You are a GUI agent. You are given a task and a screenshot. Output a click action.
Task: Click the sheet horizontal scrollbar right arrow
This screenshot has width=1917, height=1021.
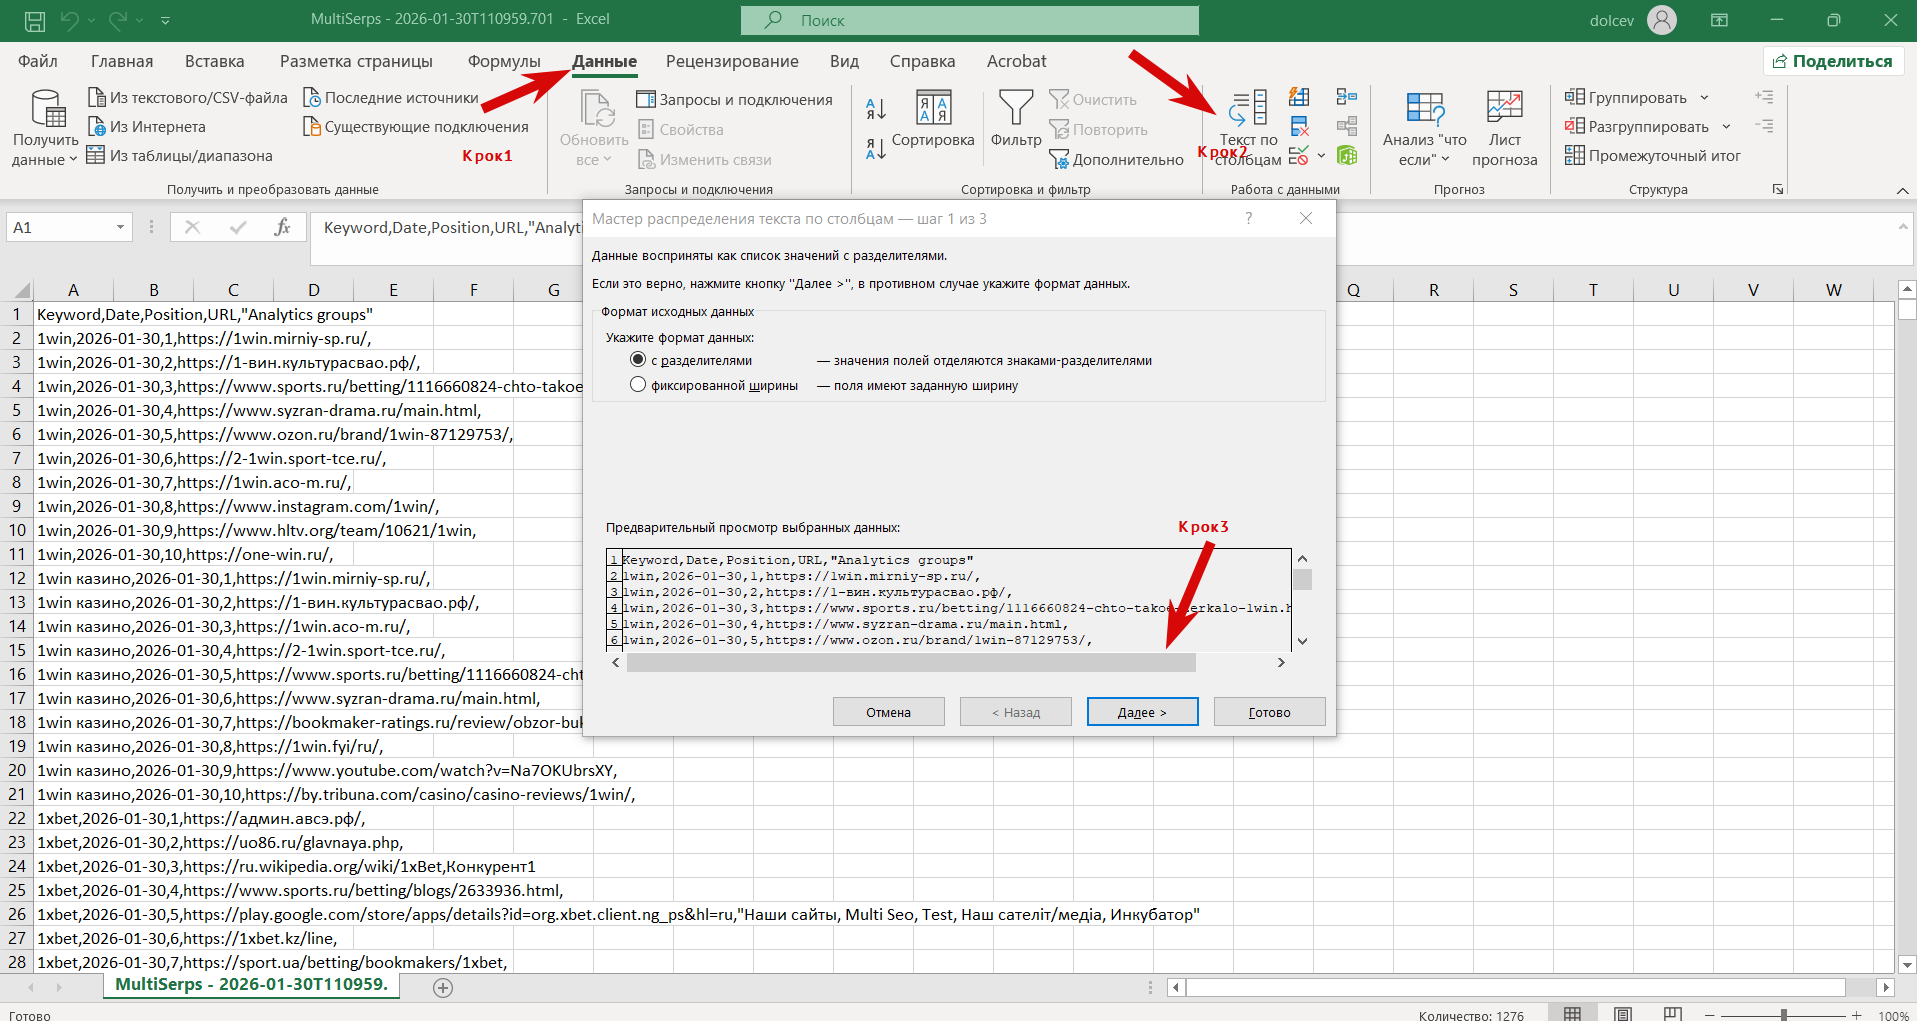1886,987
